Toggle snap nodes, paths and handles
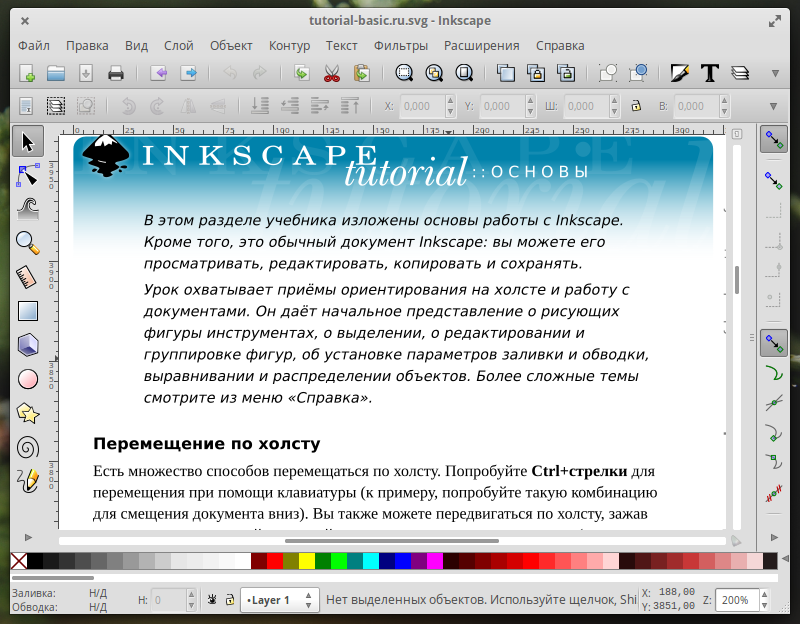The height and width of the screenshot is (624, 800). tap(773, 343)
